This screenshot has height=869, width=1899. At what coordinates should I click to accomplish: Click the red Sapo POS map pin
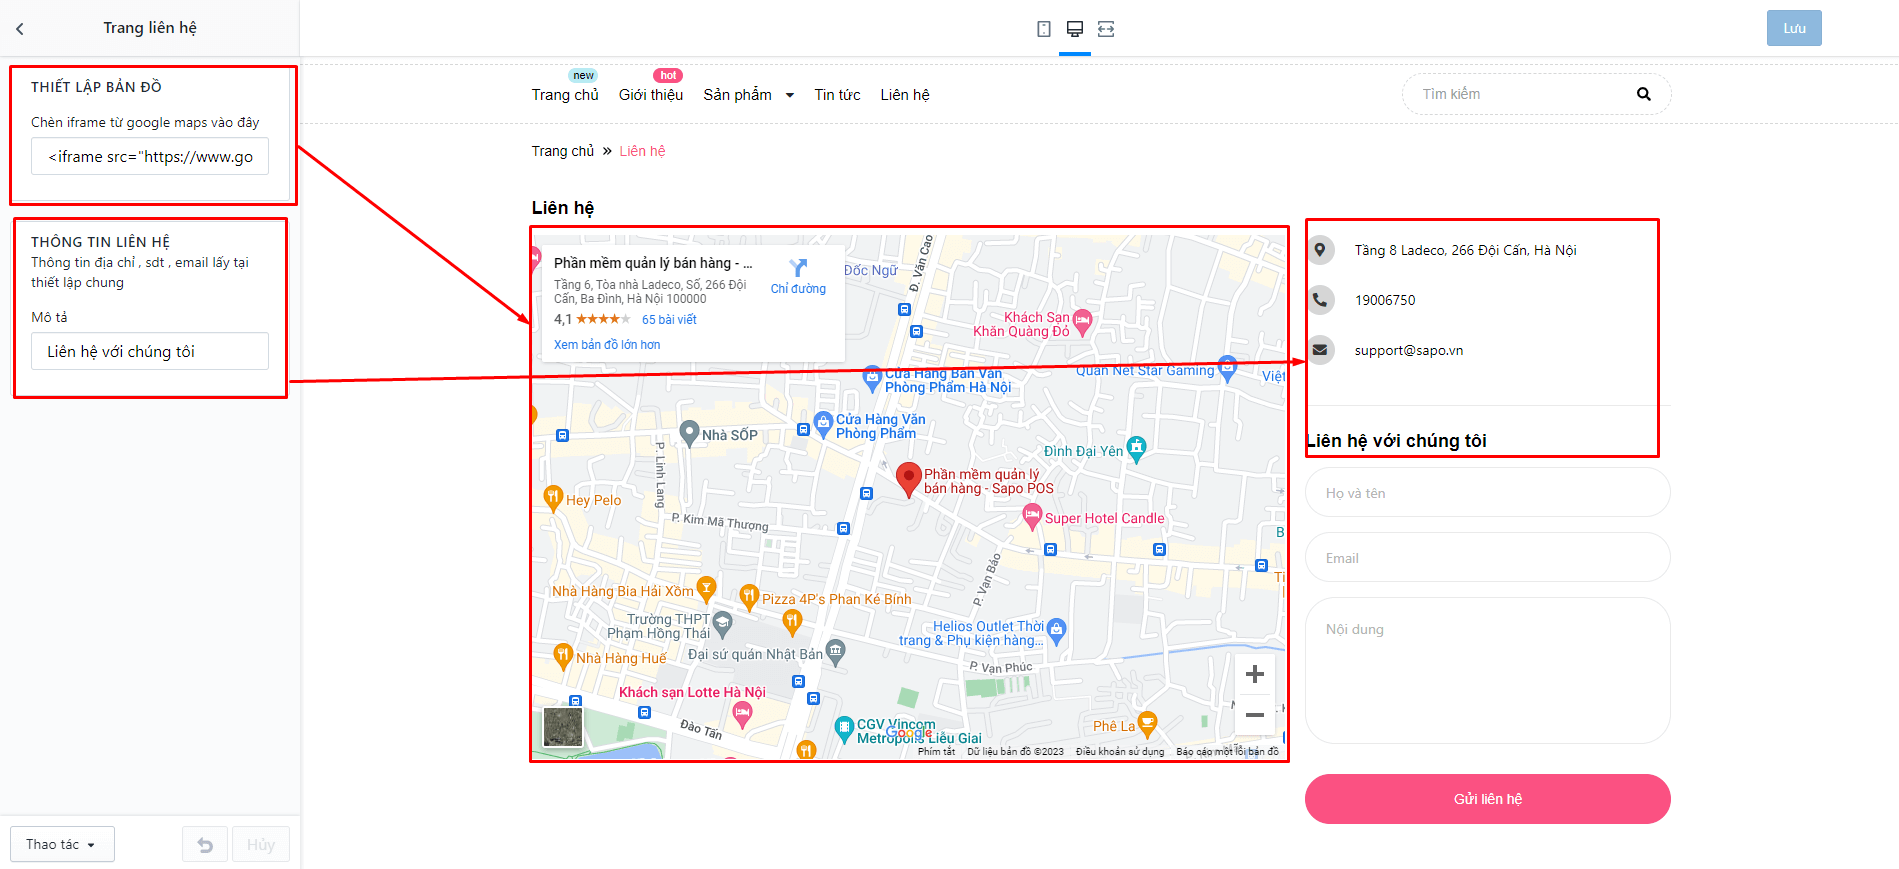pyautogui.click(x=908, y=479)
